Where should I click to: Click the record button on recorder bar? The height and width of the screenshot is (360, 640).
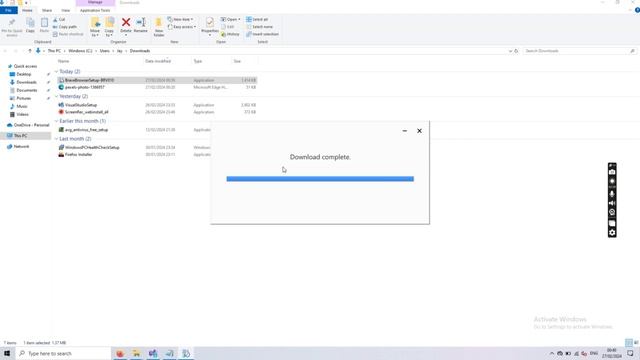(612, 181)
